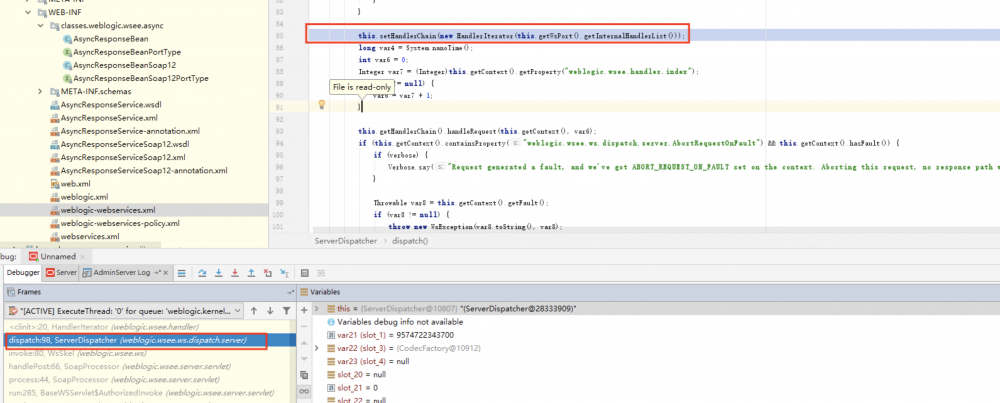
Task: Click the remove watch minus icon
Action: pos(304,325)
